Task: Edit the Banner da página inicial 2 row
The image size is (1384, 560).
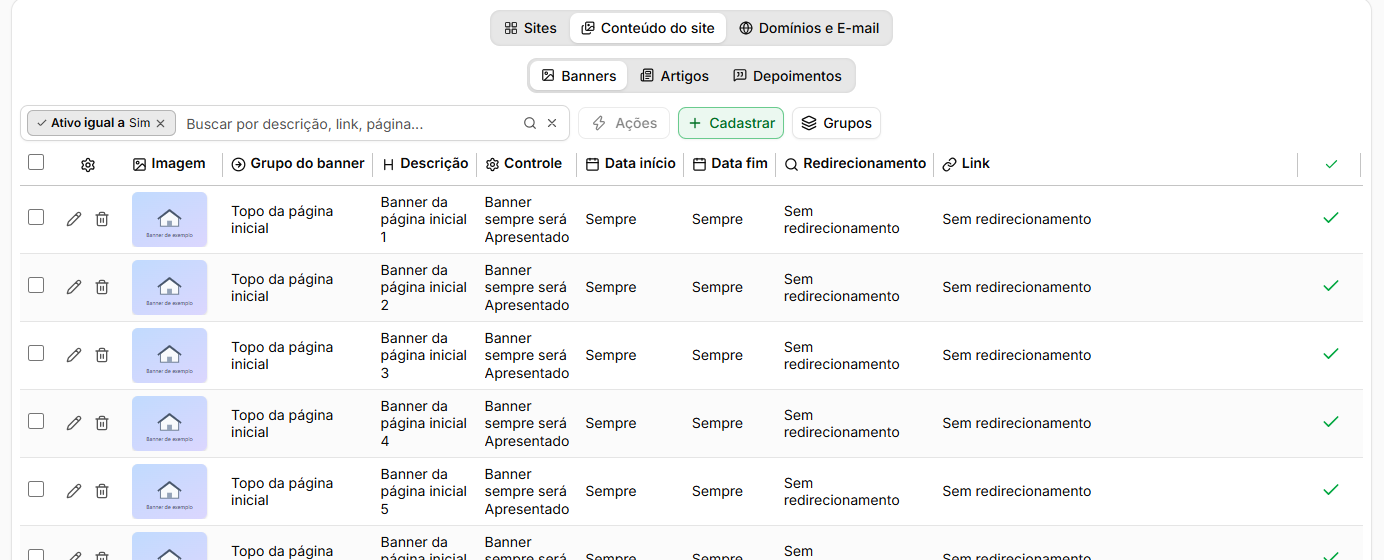Action: point(74,287)
